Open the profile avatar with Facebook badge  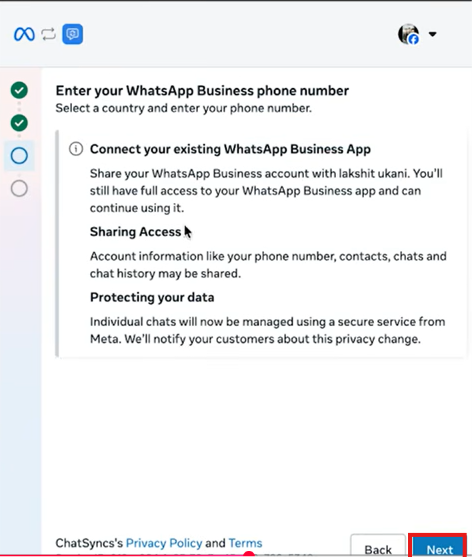pyautogui.click(x=408, y=34)
